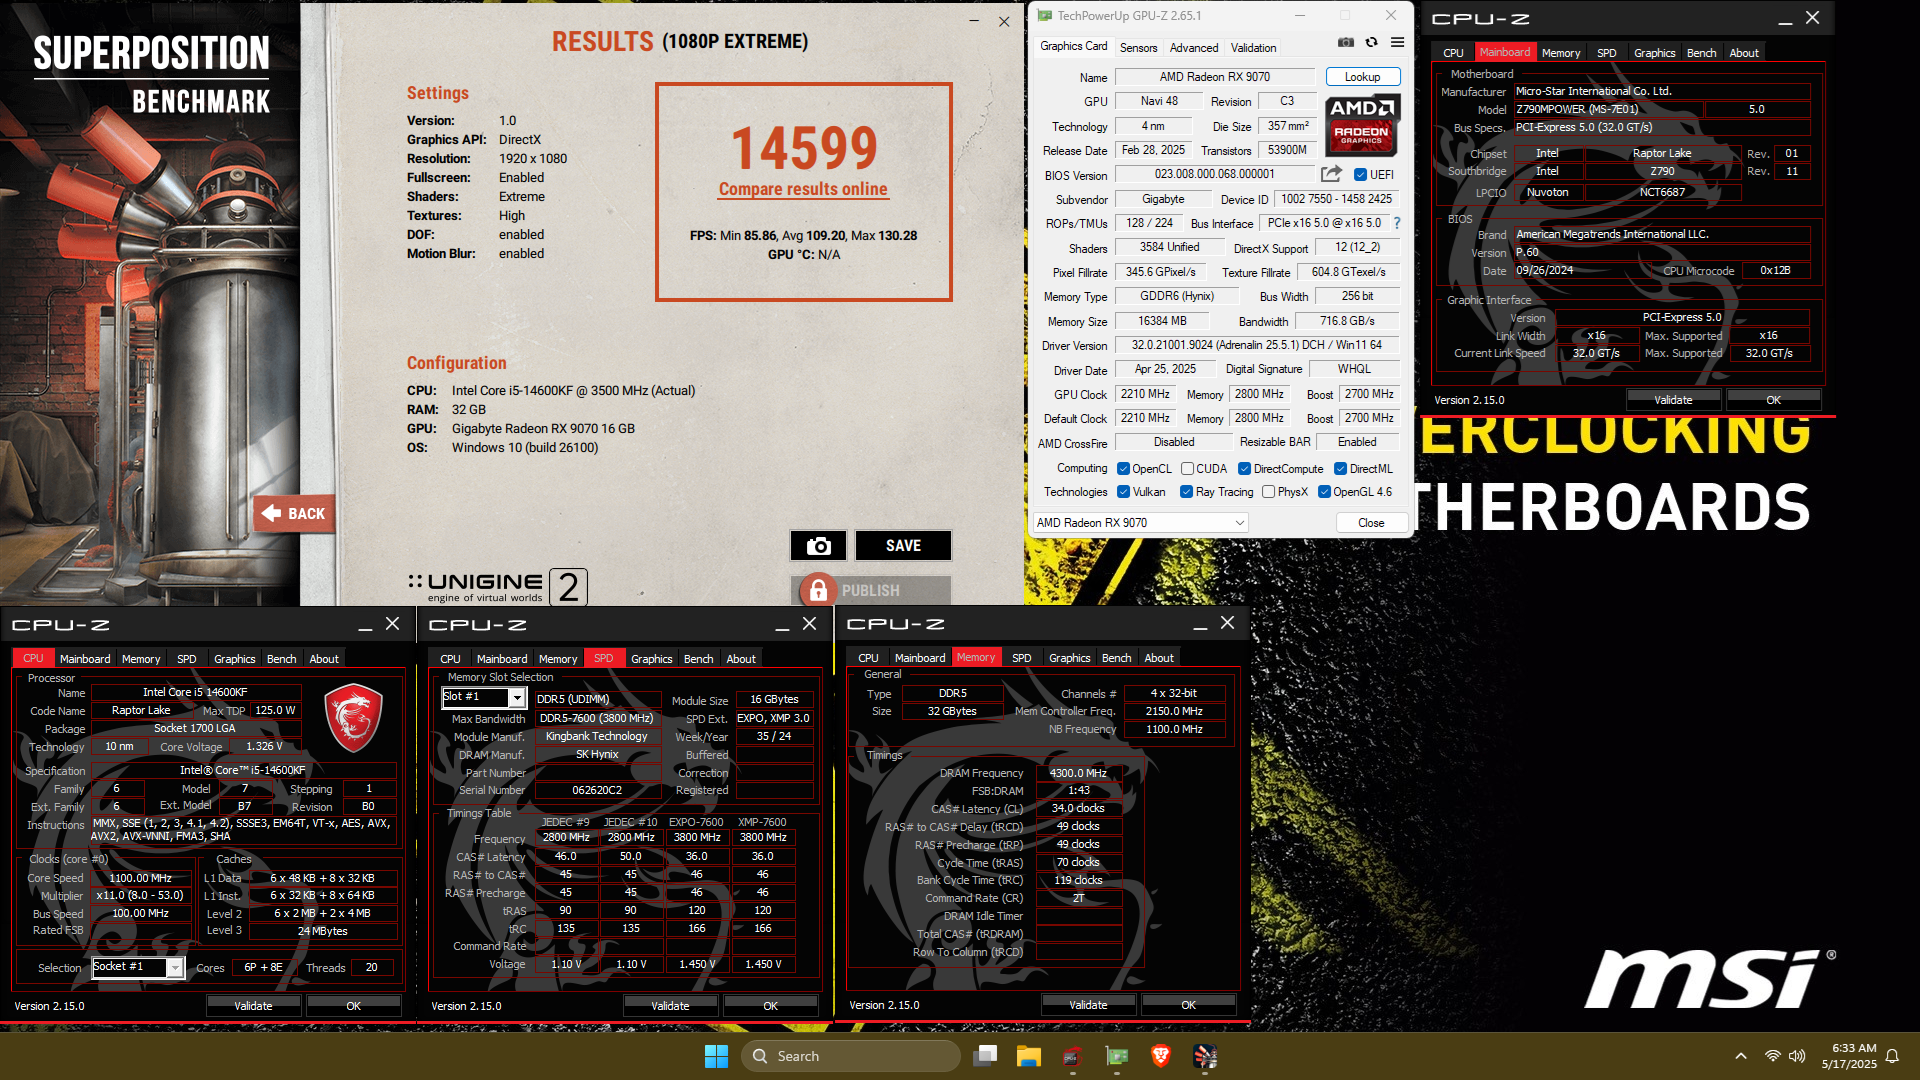Click the CPU-Z icon on the taskbar
Image resolution: width=1920 pixels, height=1080 pixels.
1072,1056
